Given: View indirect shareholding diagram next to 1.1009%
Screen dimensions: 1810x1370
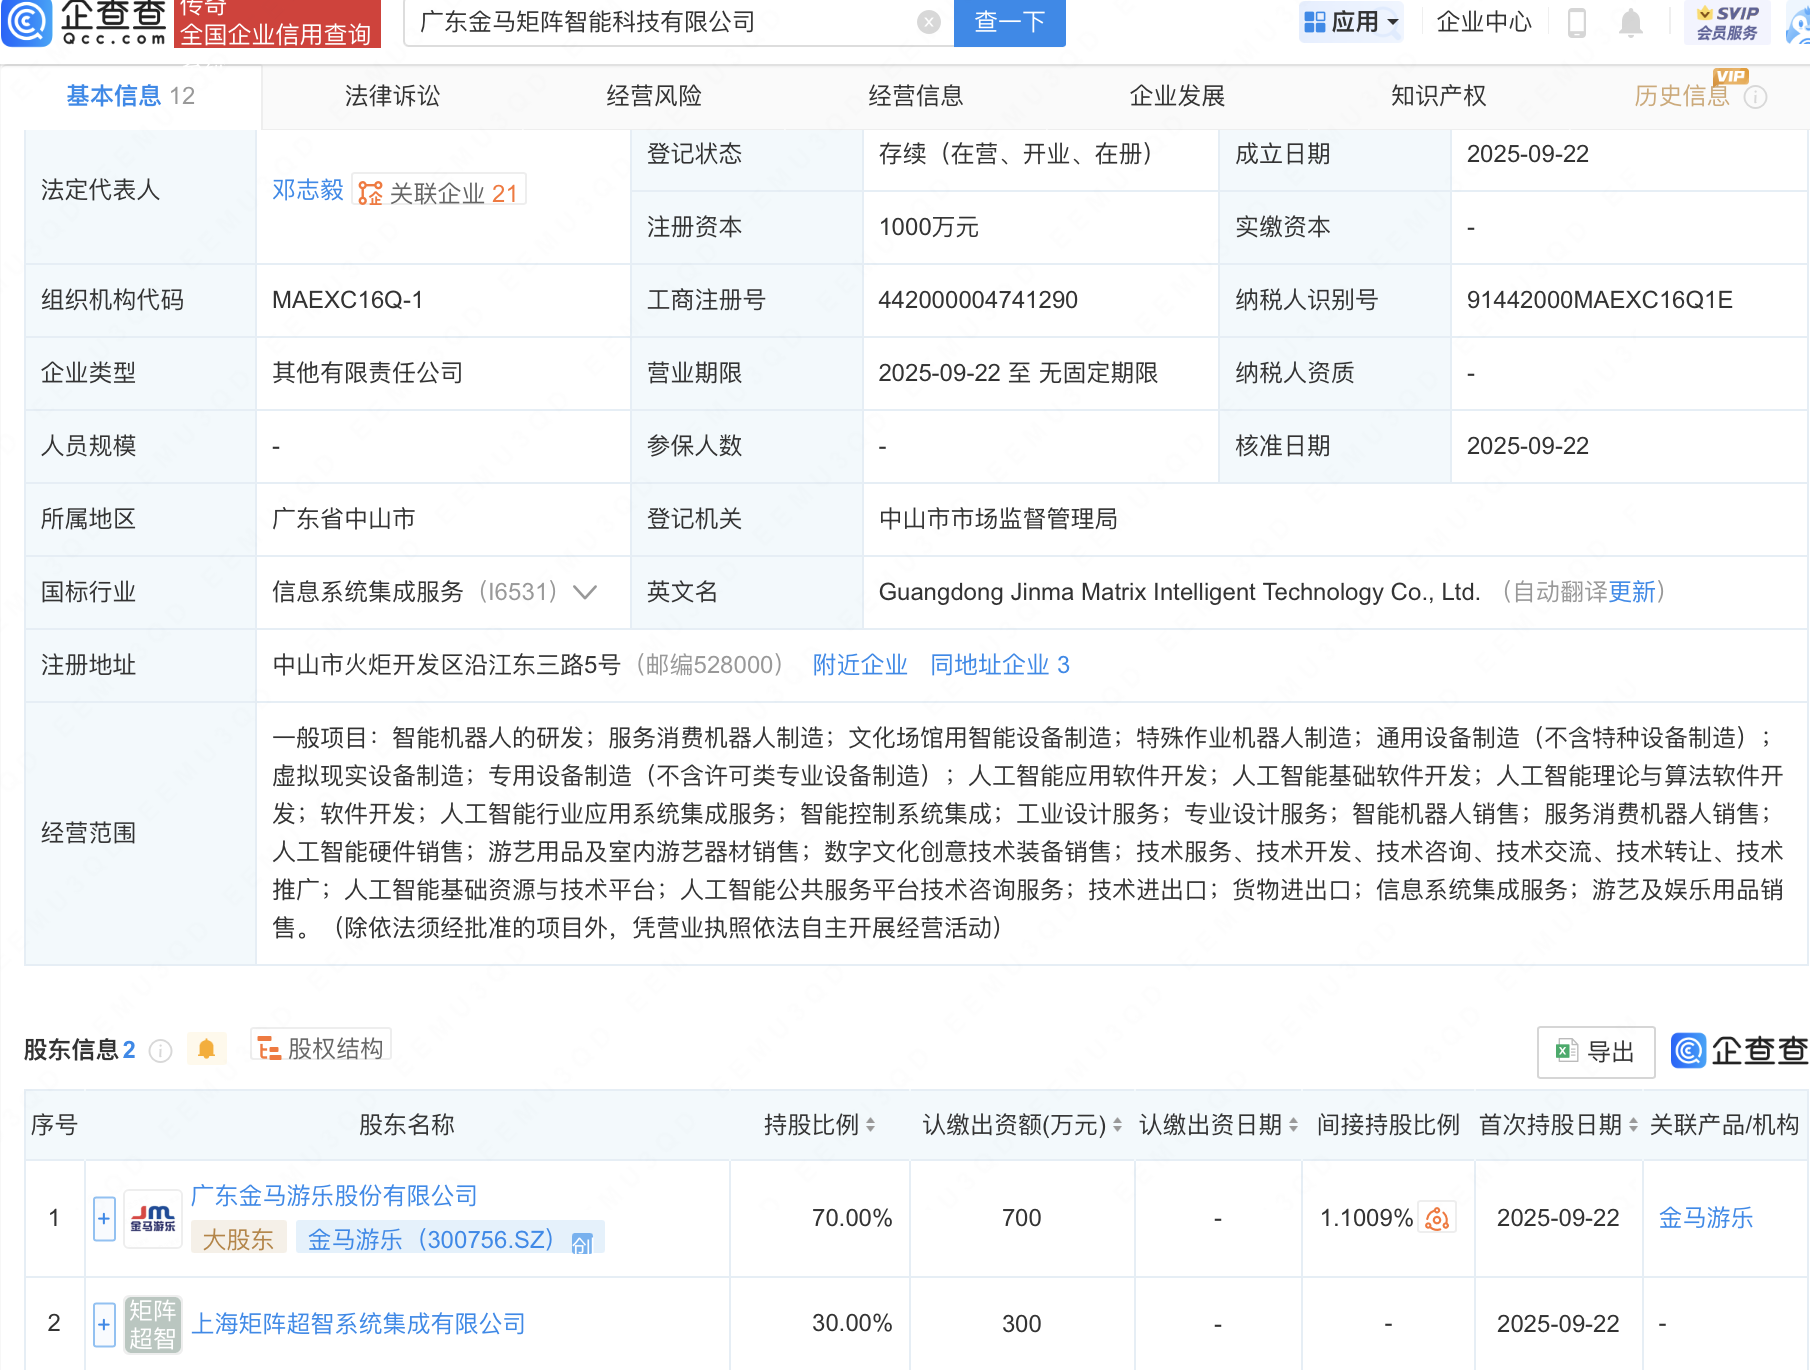Looking at the screenshot, I should tap(1437, 1218).
